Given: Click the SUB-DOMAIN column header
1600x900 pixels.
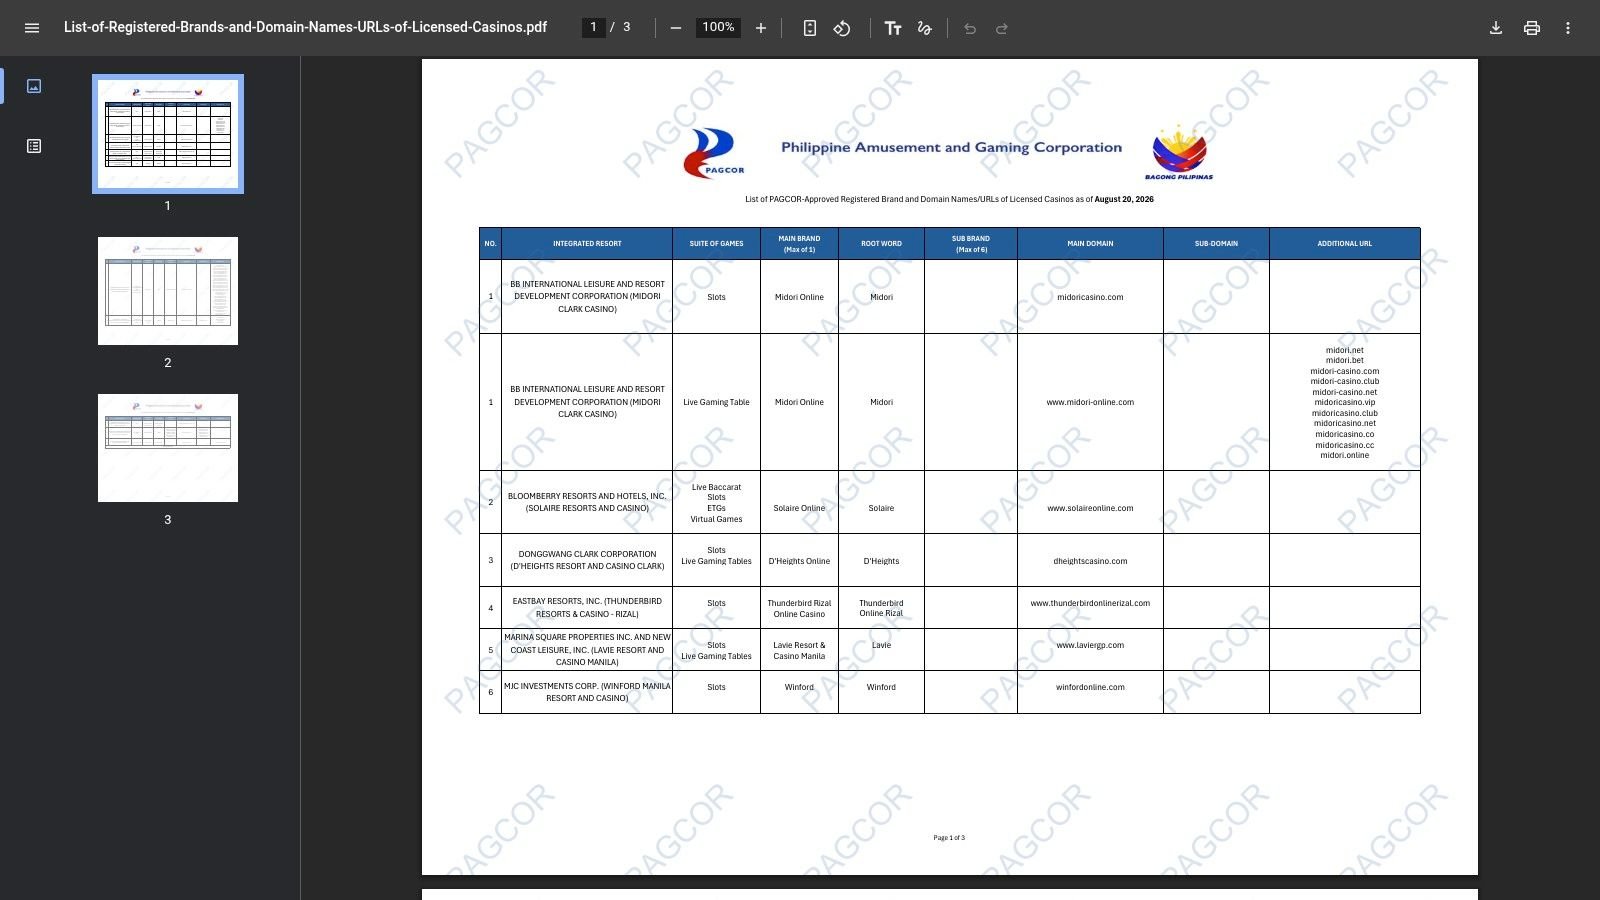Looking at the screenshot, I should (x=1216, y=244).
